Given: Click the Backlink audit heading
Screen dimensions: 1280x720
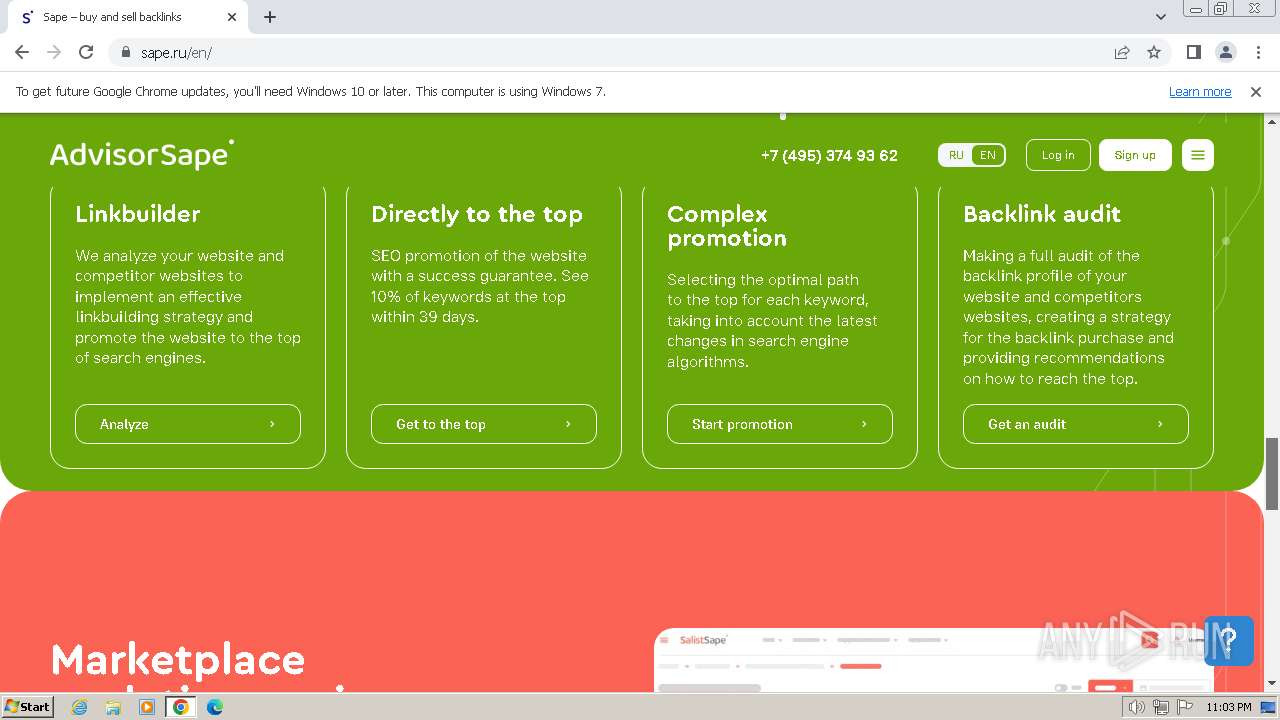Looking at the screenshot, I should 1042,214.
